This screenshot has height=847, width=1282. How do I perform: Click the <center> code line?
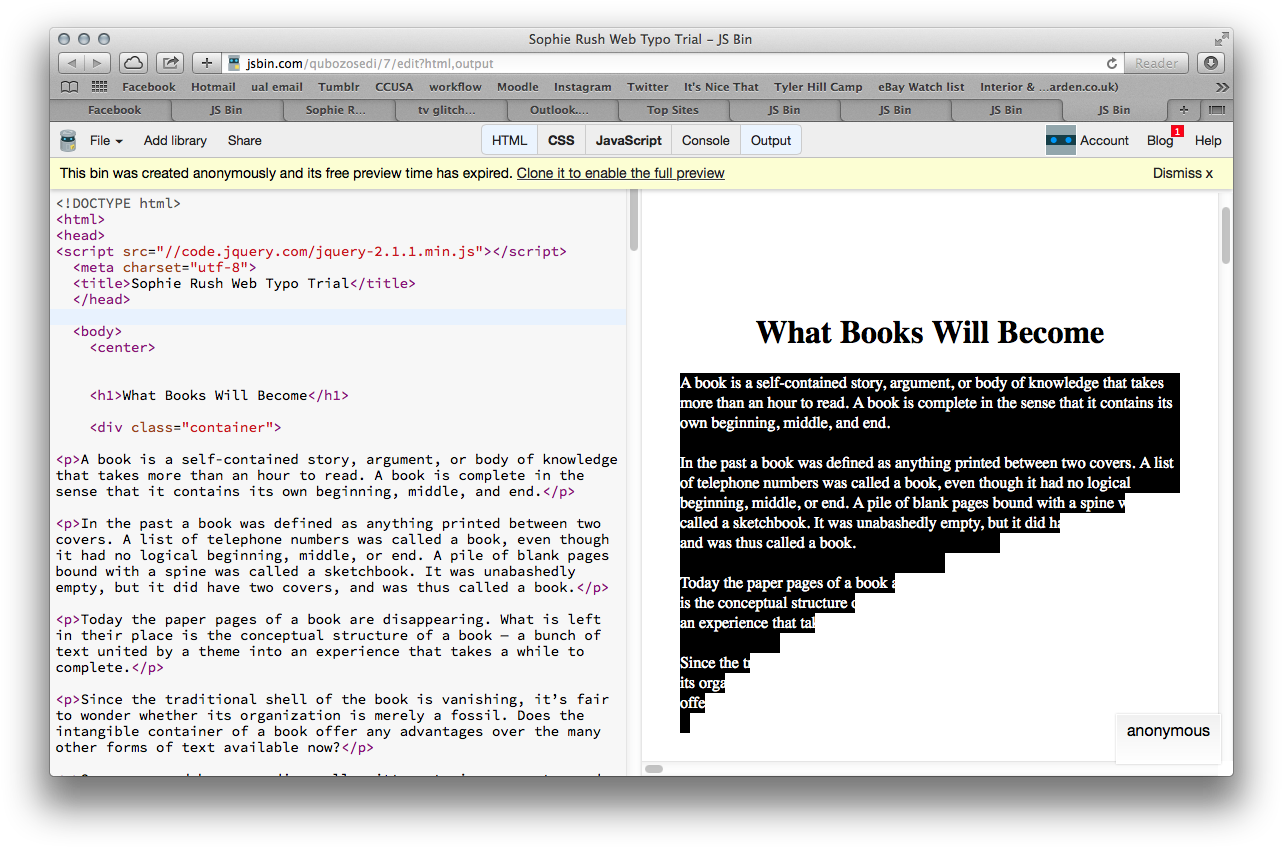[122, 347]
